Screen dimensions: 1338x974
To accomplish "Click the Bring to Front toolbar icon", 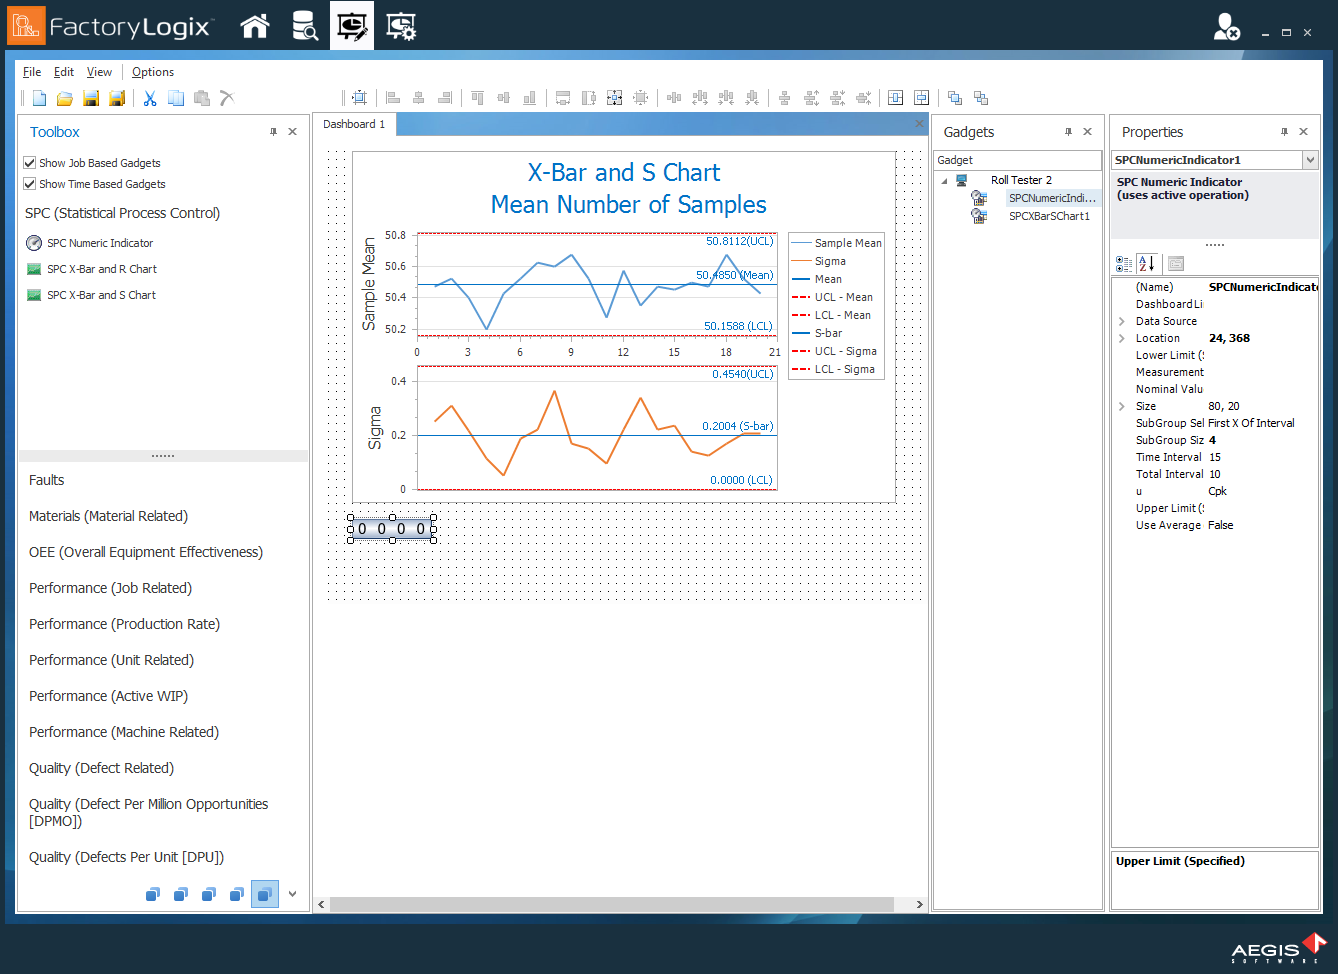I will click(x=955, y=98).
